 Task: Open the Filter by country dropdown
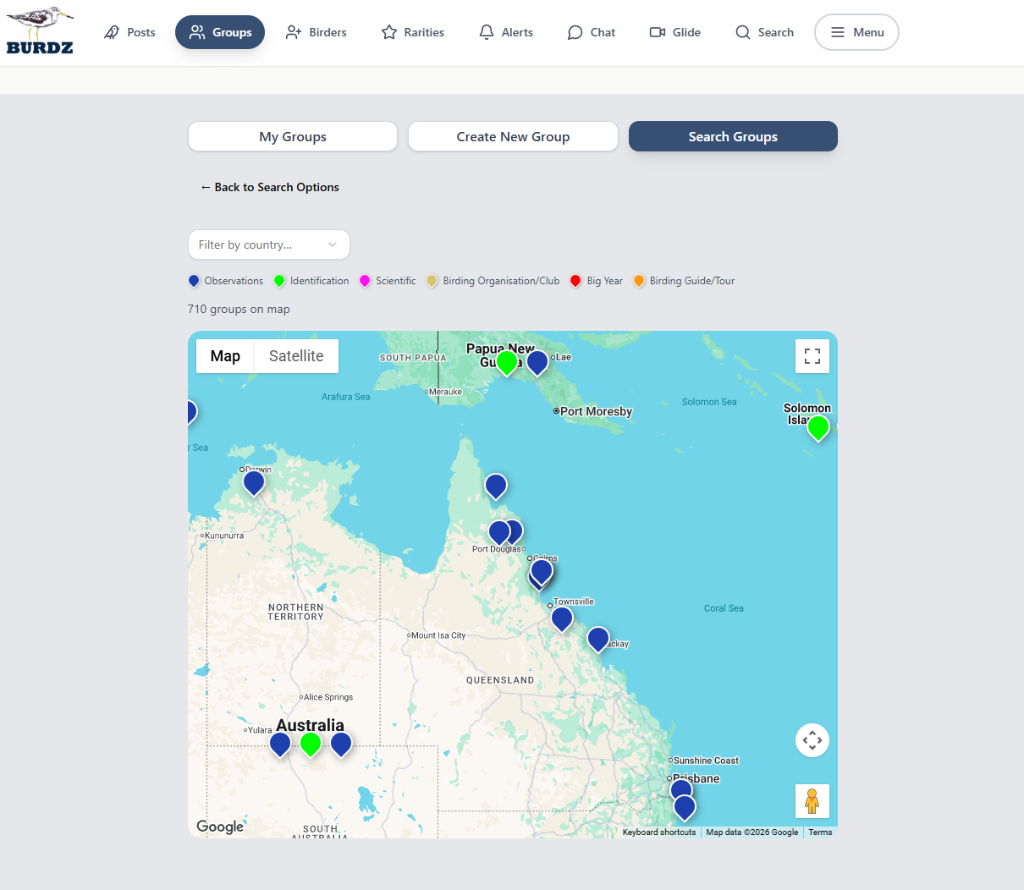tap(269, 245)
